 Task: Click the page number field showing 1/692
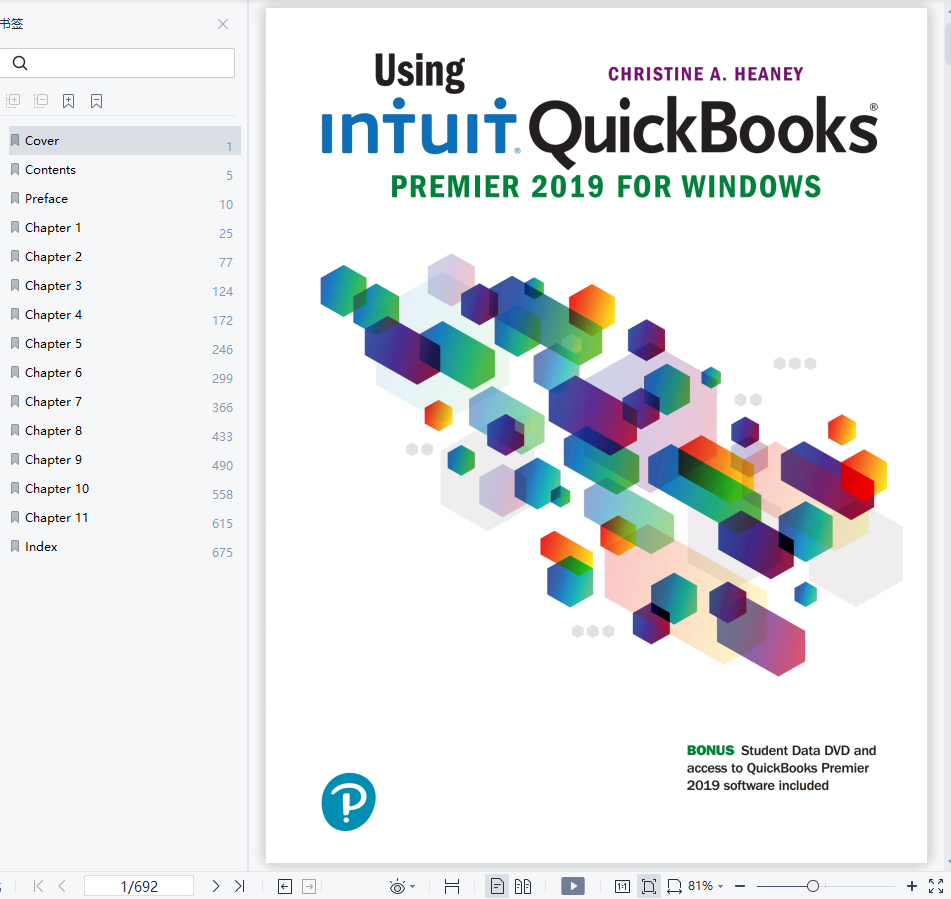click(139, 886)
